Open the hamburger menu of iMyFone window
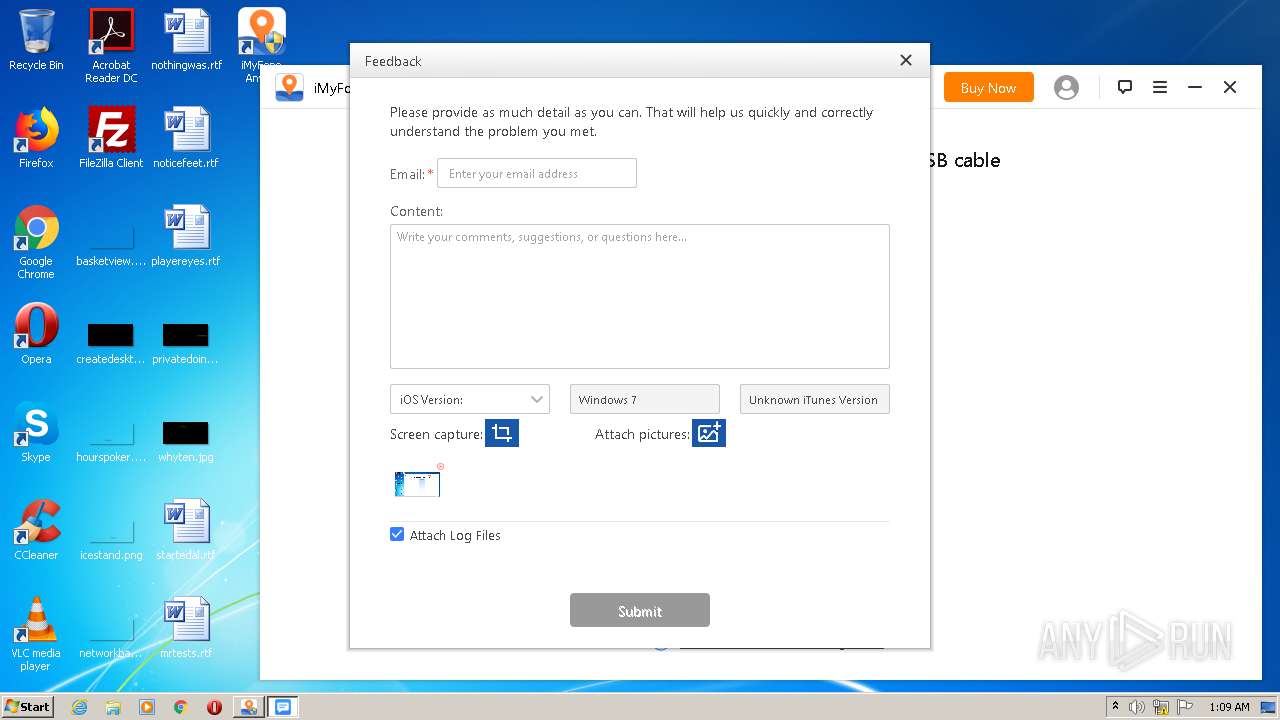This screenshot has width=1280, height=720. [1160, 87]
